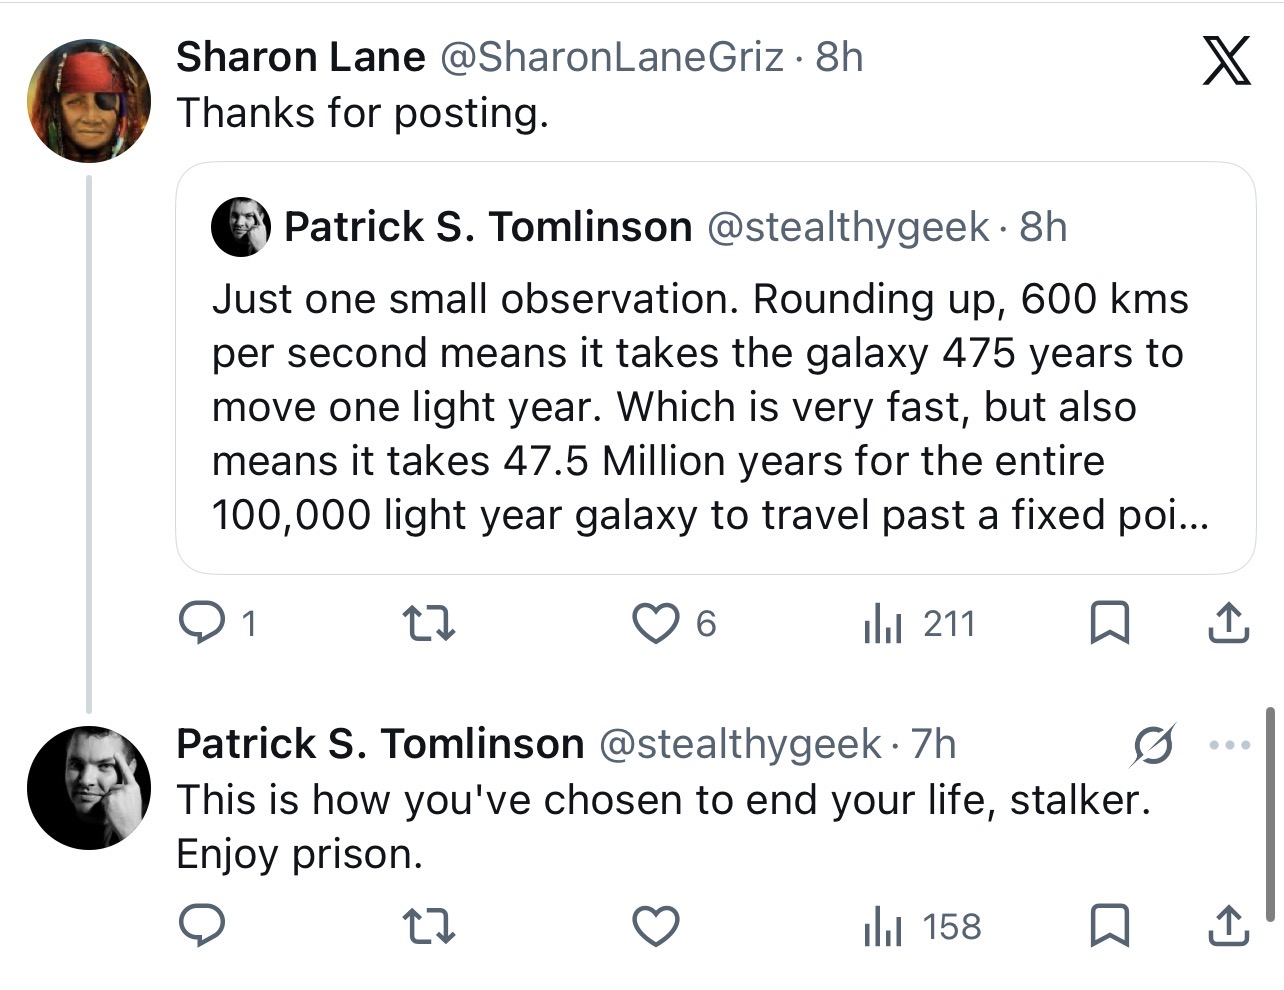Image resolution: width=1284 pixels, height=990 pixels.
Task: Open the three-dots more menu
Action: [1229, 745]
